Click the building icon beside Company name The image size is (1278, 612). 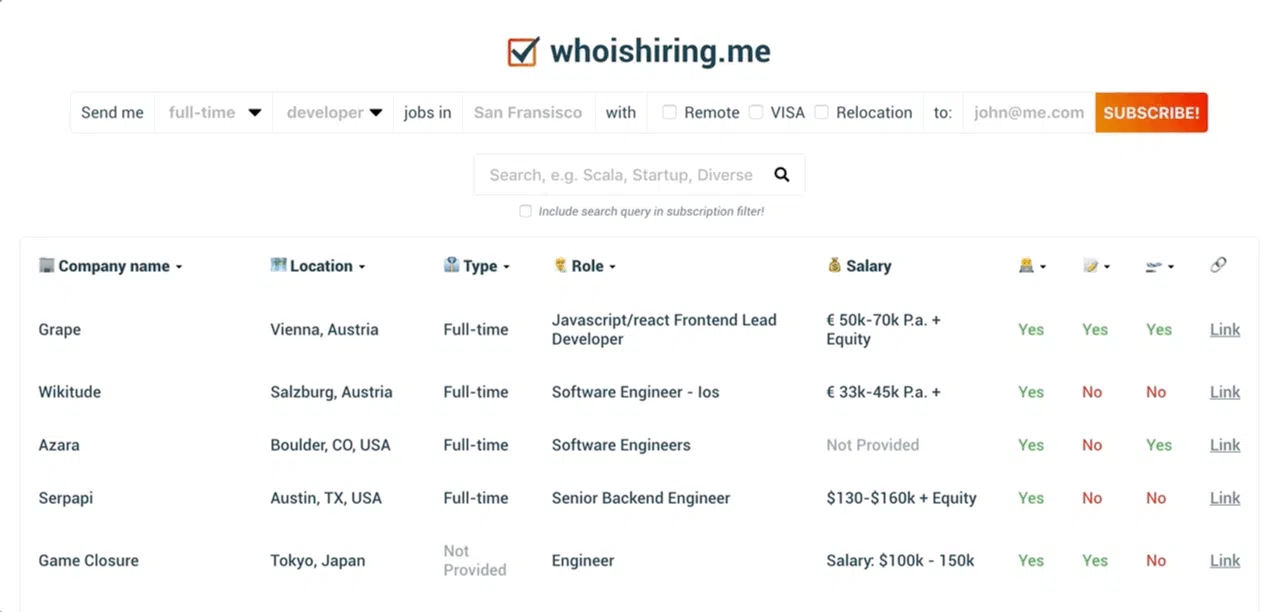coord(46,265)
